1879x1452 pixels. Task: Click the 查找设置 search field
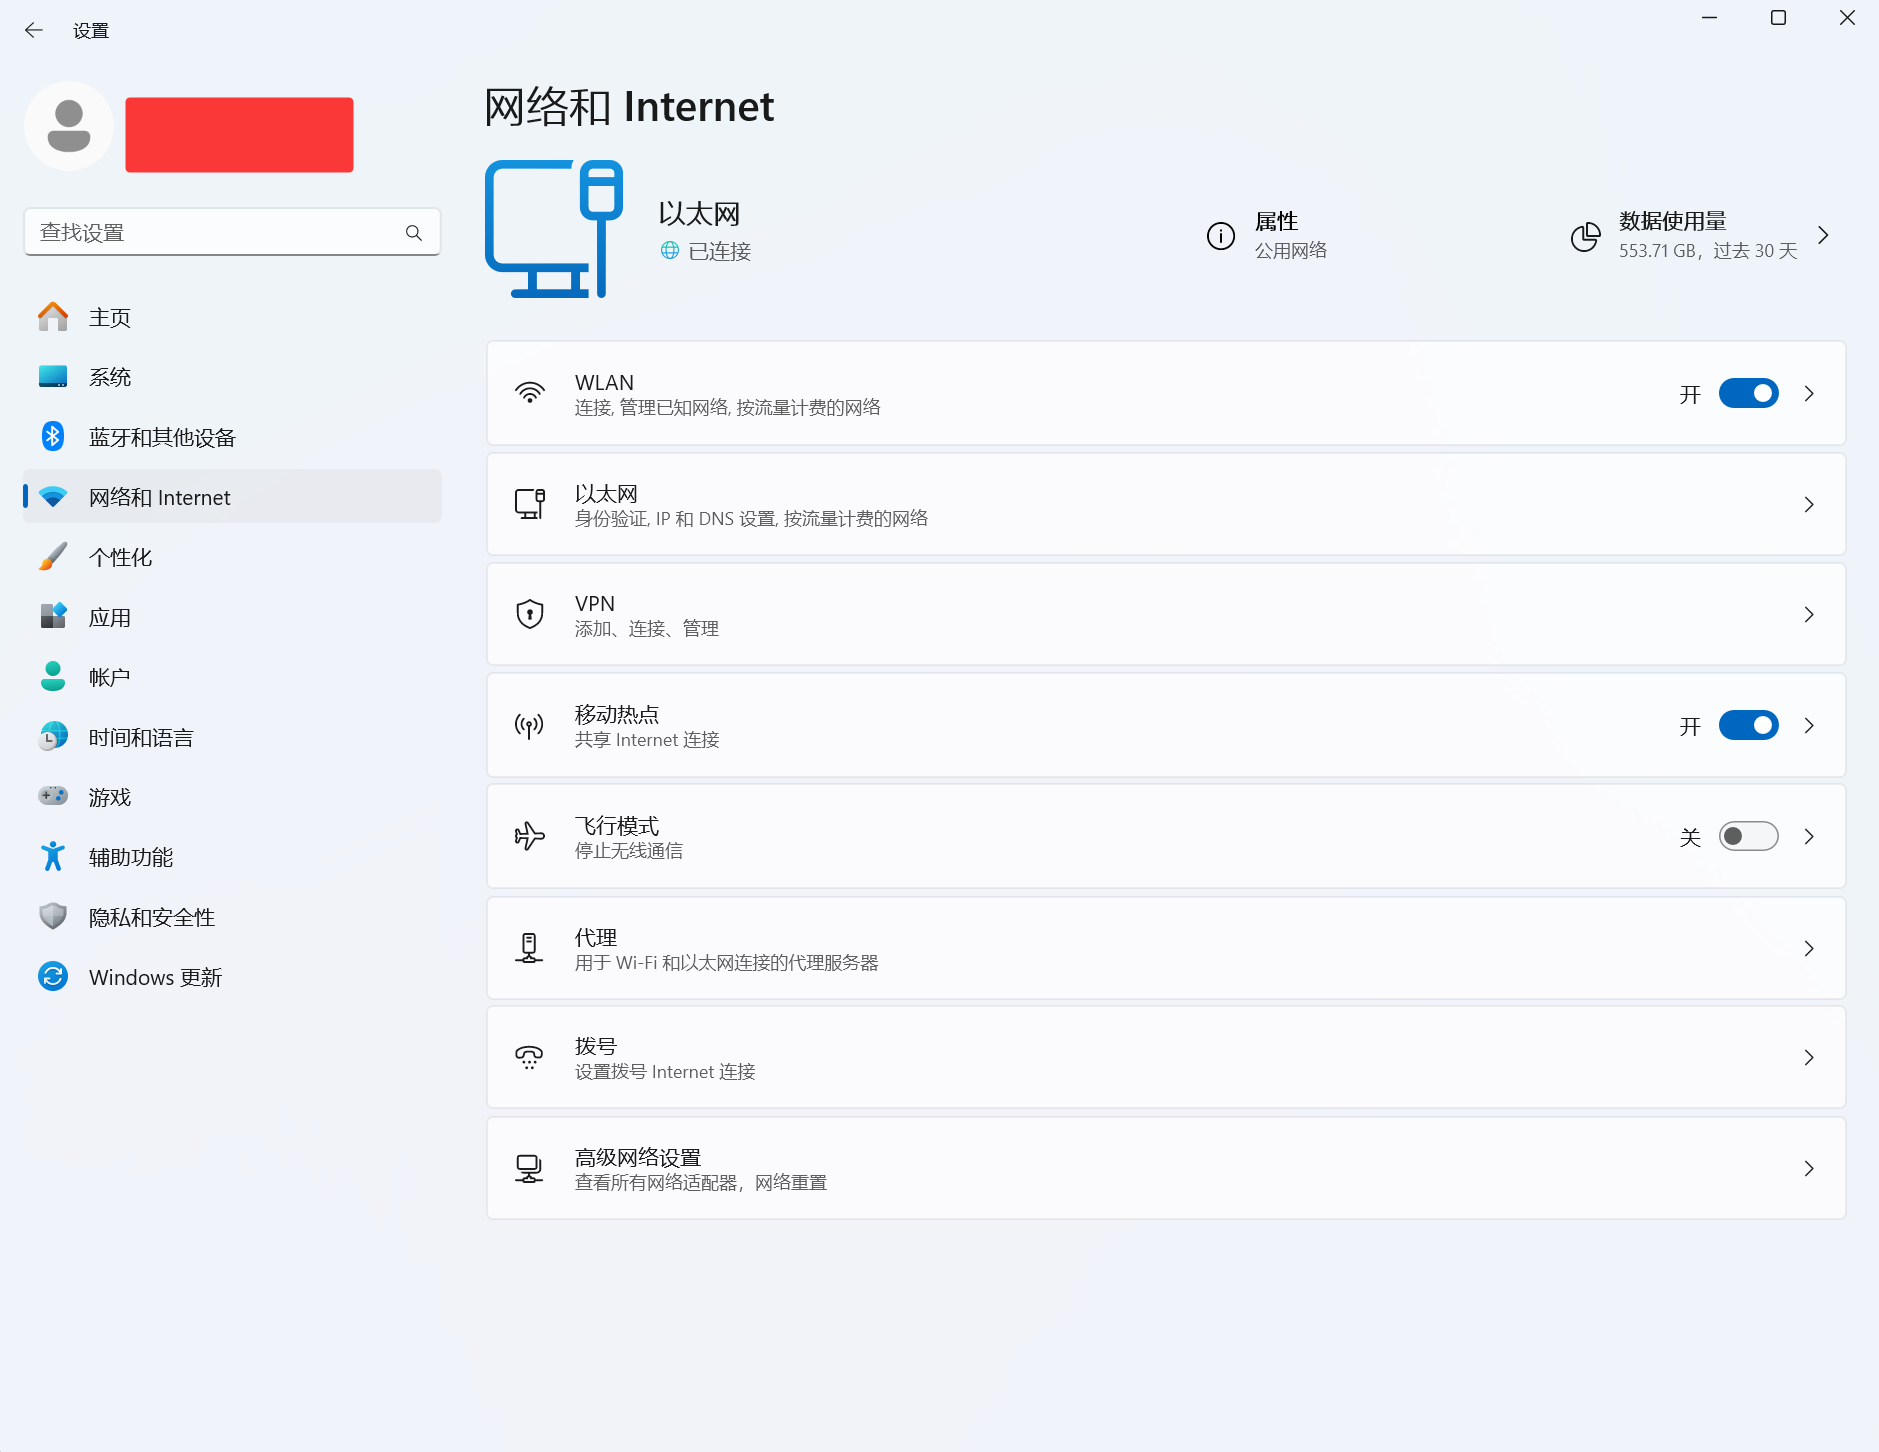tap(215, 233)
